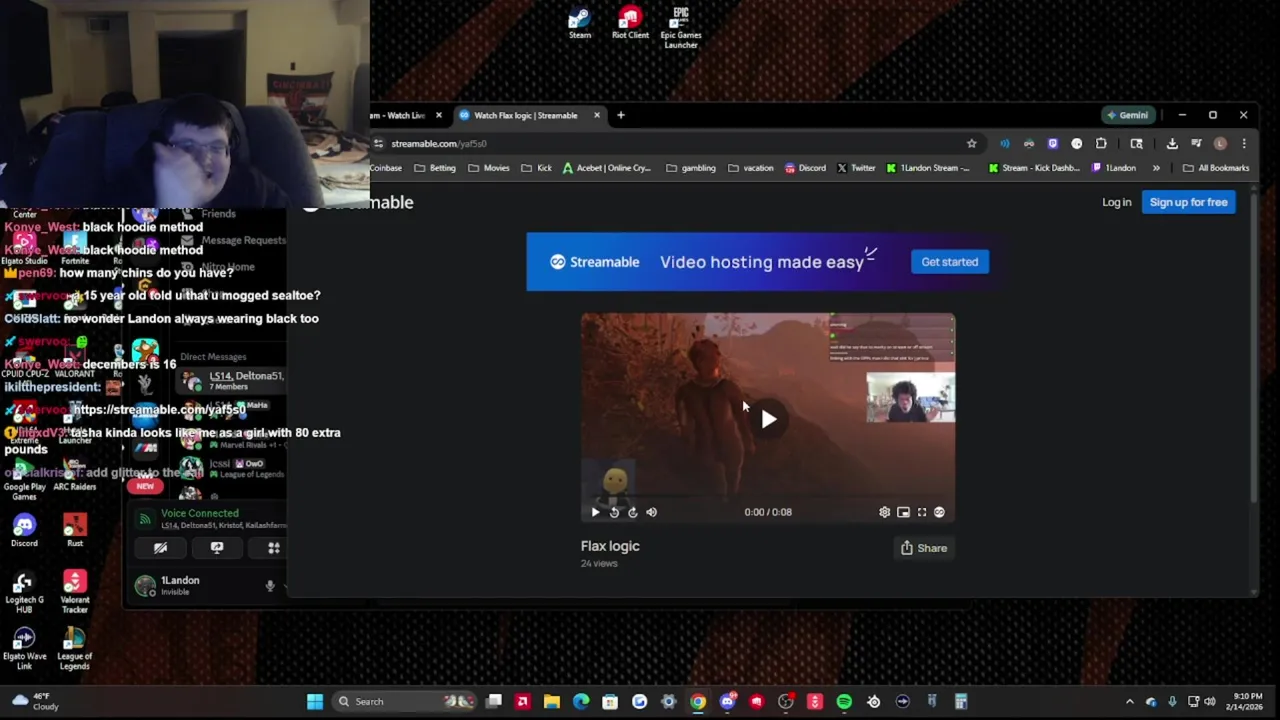The image size is (1280, 720).
Task: Open Gemini button in Chrome title bar
Action: coord(1127,115)
